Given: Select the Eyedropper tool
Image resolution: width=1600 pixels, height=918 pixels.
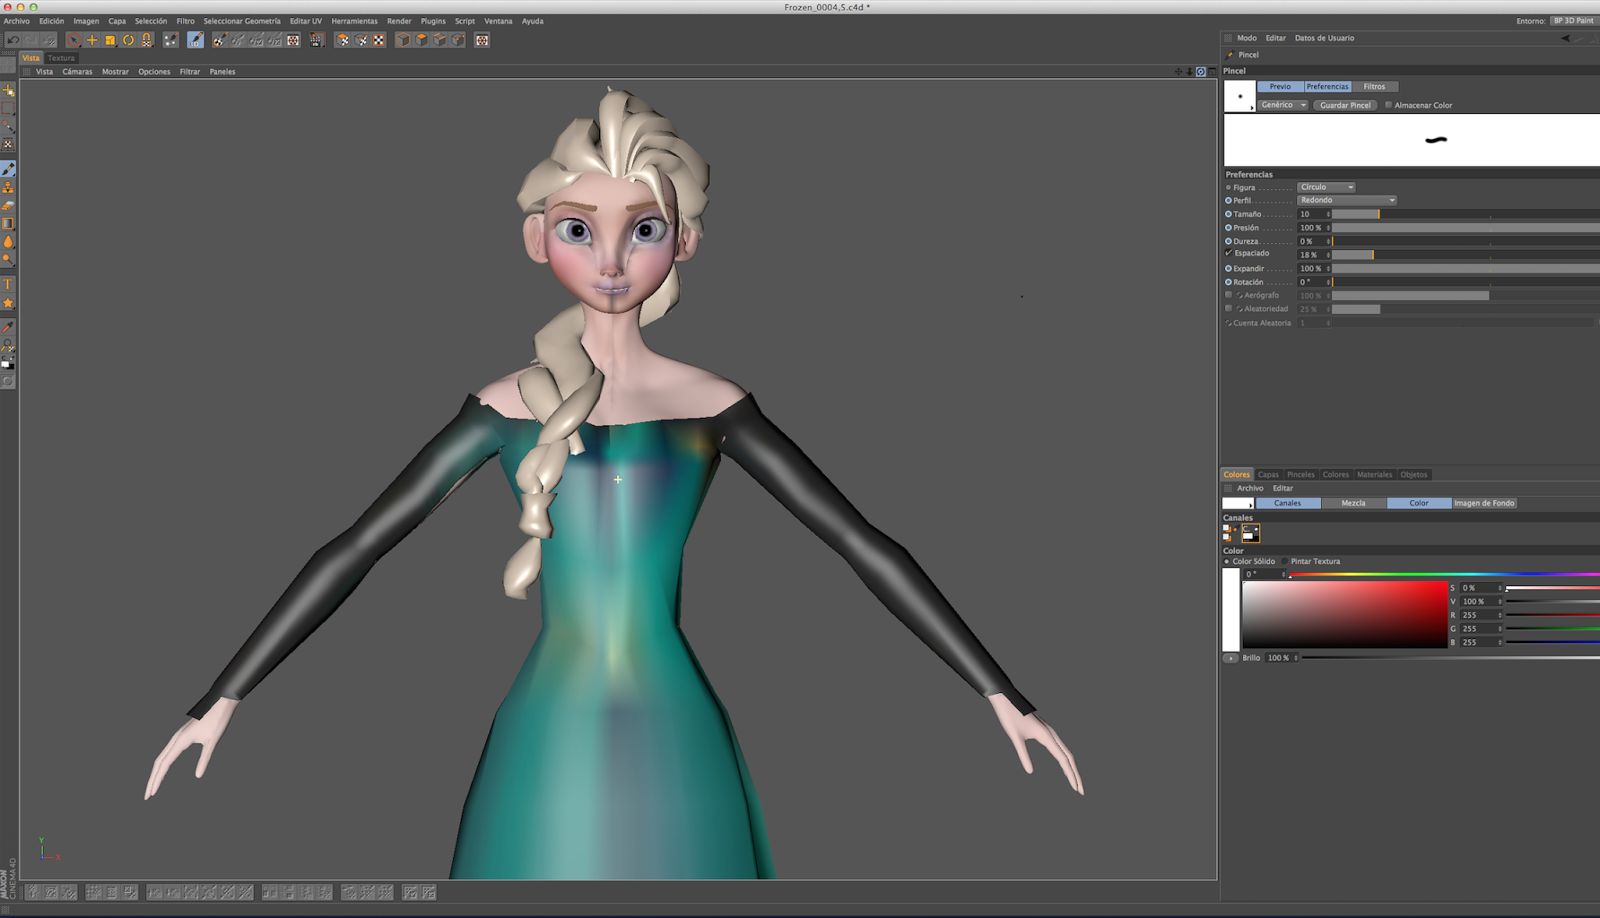Looking at the screenshot, I should pos(8,327).
